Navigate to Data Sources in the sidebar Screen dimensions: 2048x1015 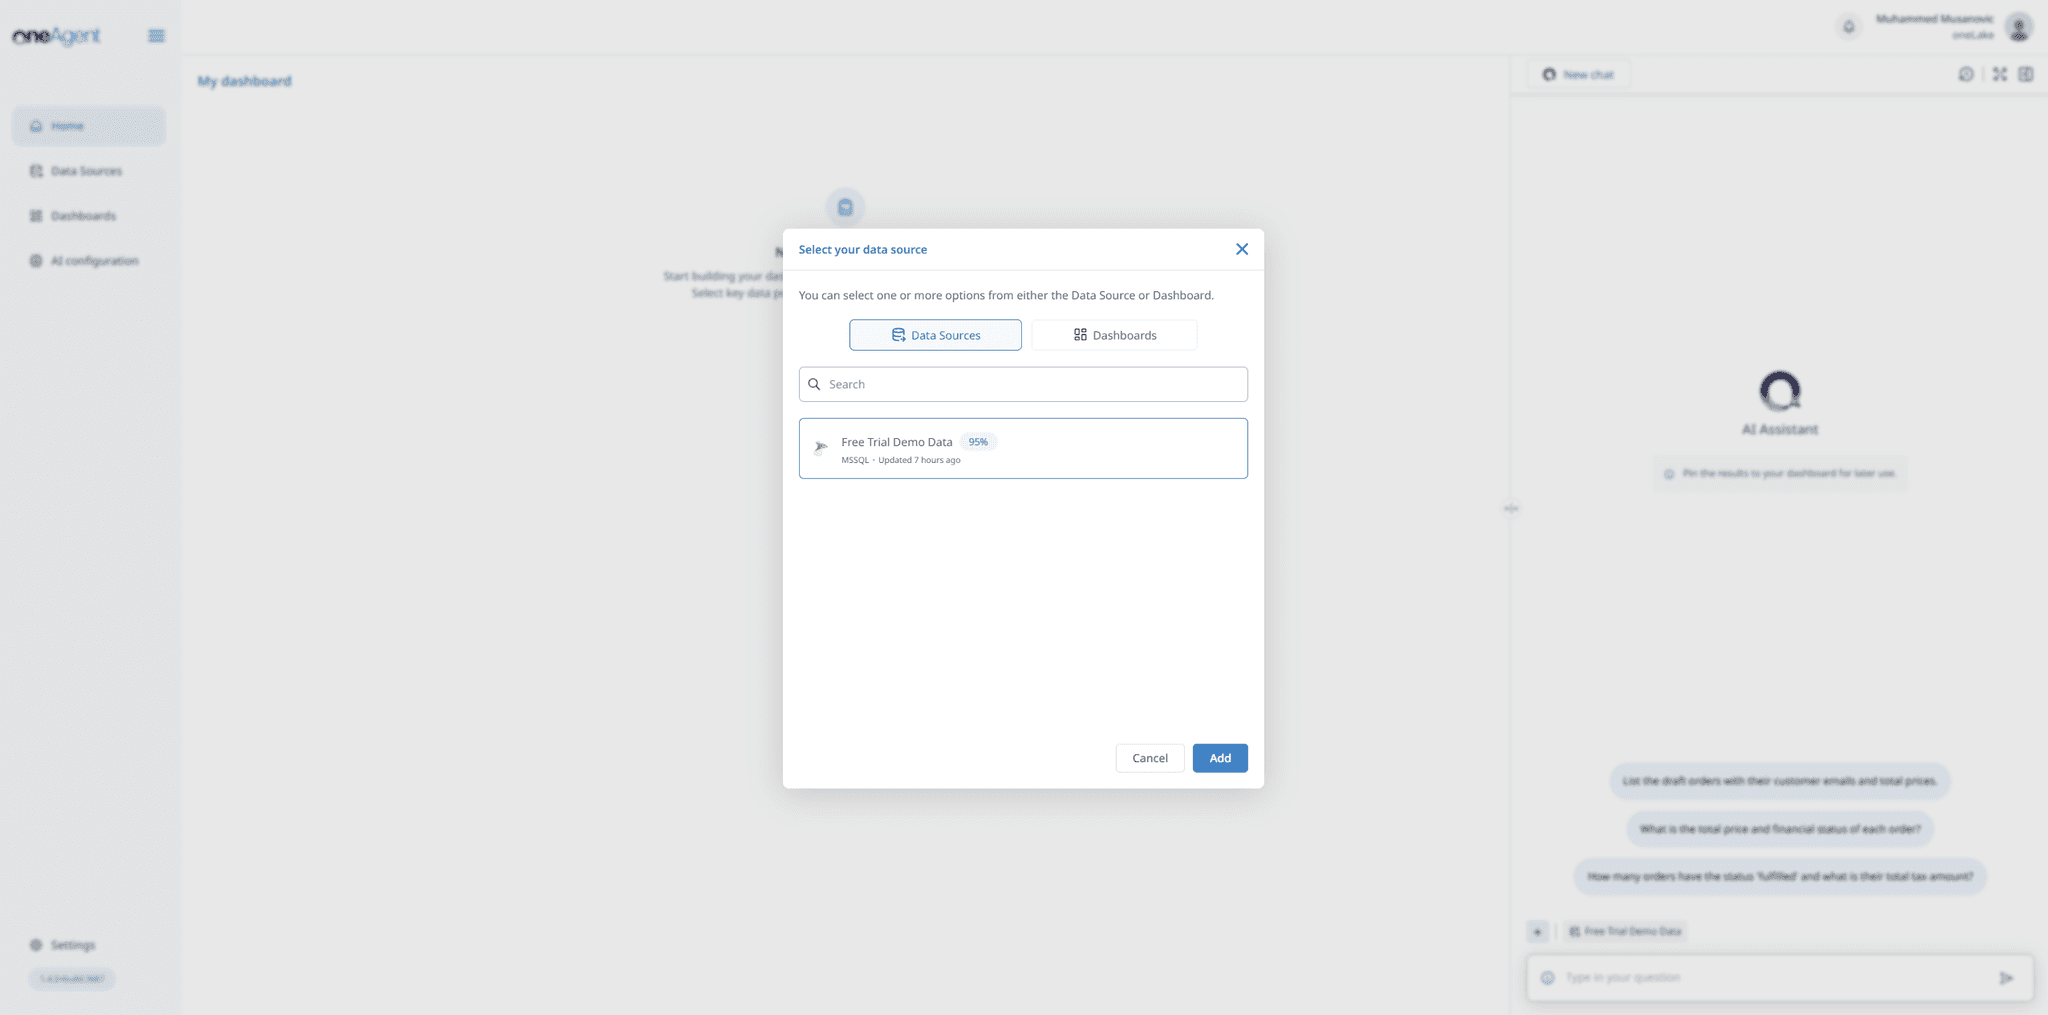tap(86, 170)
